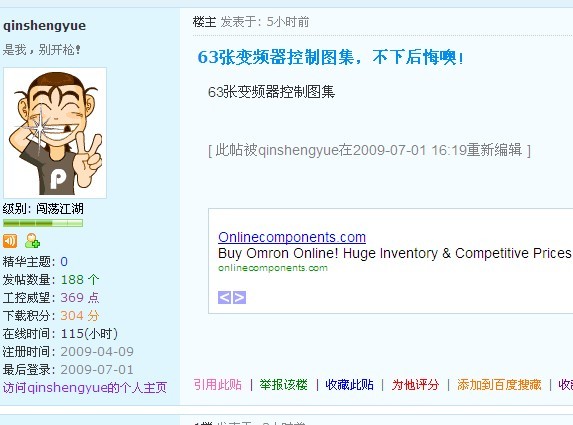Click the green onlinecomponents.com URL

[x=273, y=268]
